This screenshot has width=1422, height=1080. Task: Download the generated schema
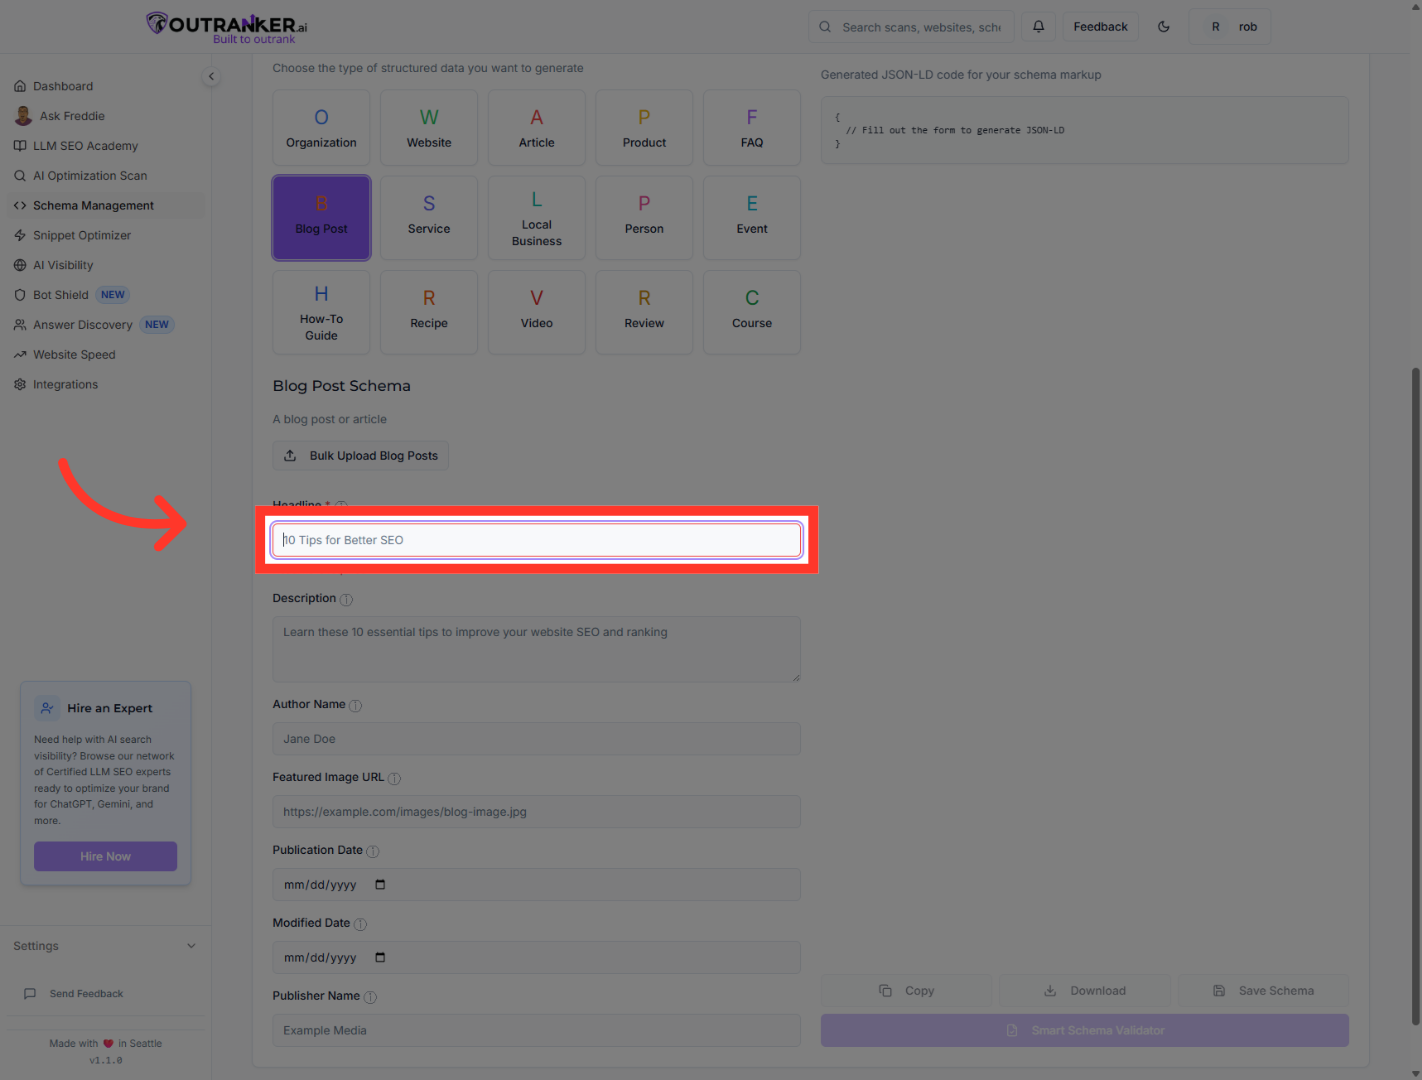(x=1085, y=991)
